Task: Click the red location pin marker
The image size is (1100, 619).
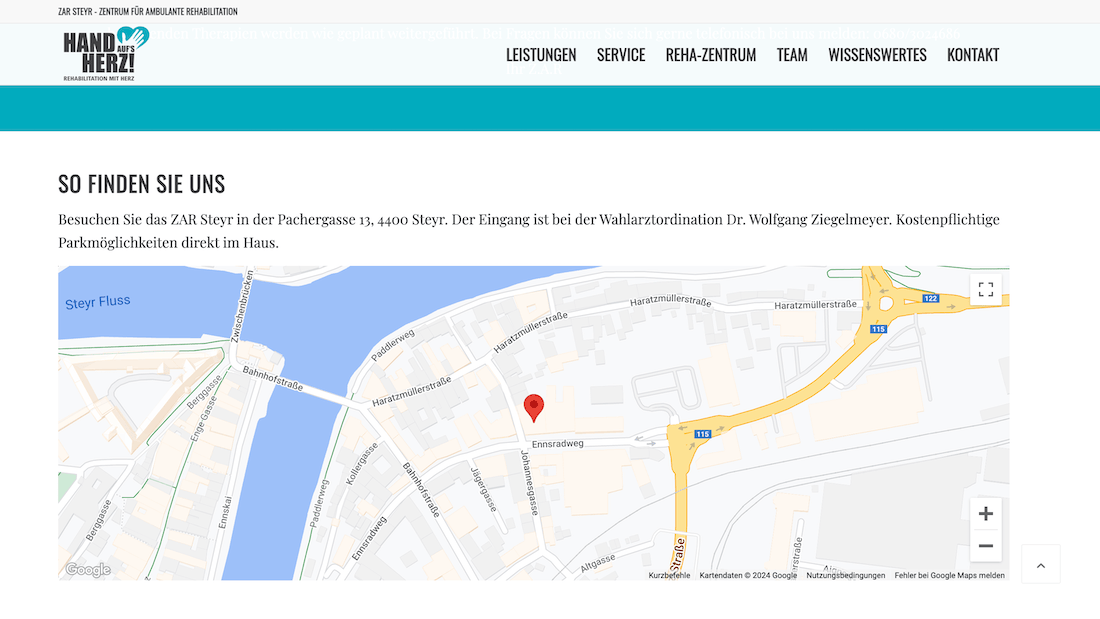Action: pyautogui.click(x=534, y=408)
